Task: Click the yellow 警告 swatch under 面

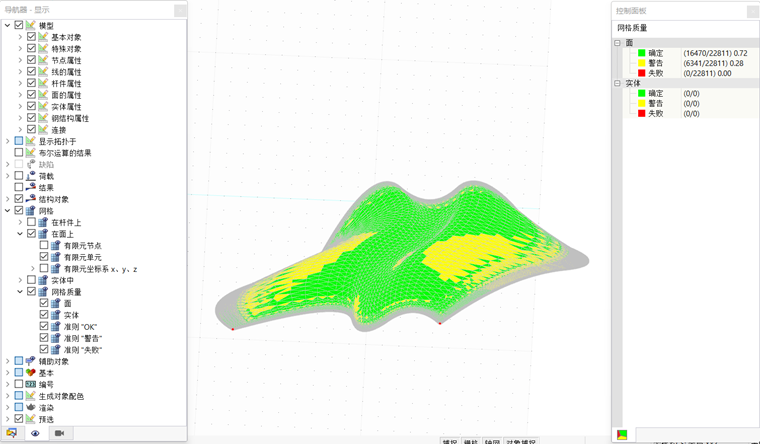Action: tap(641, 63)
